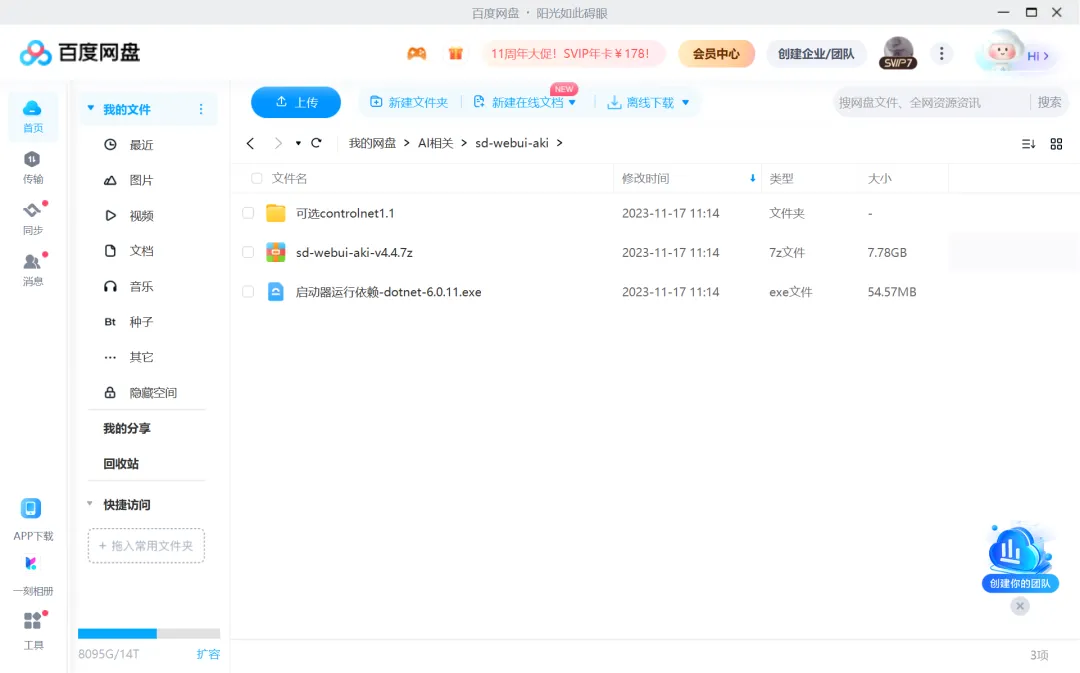
Task: Select 种子 in the file tree
Action: pyautogui.click(x=141, y=322)
